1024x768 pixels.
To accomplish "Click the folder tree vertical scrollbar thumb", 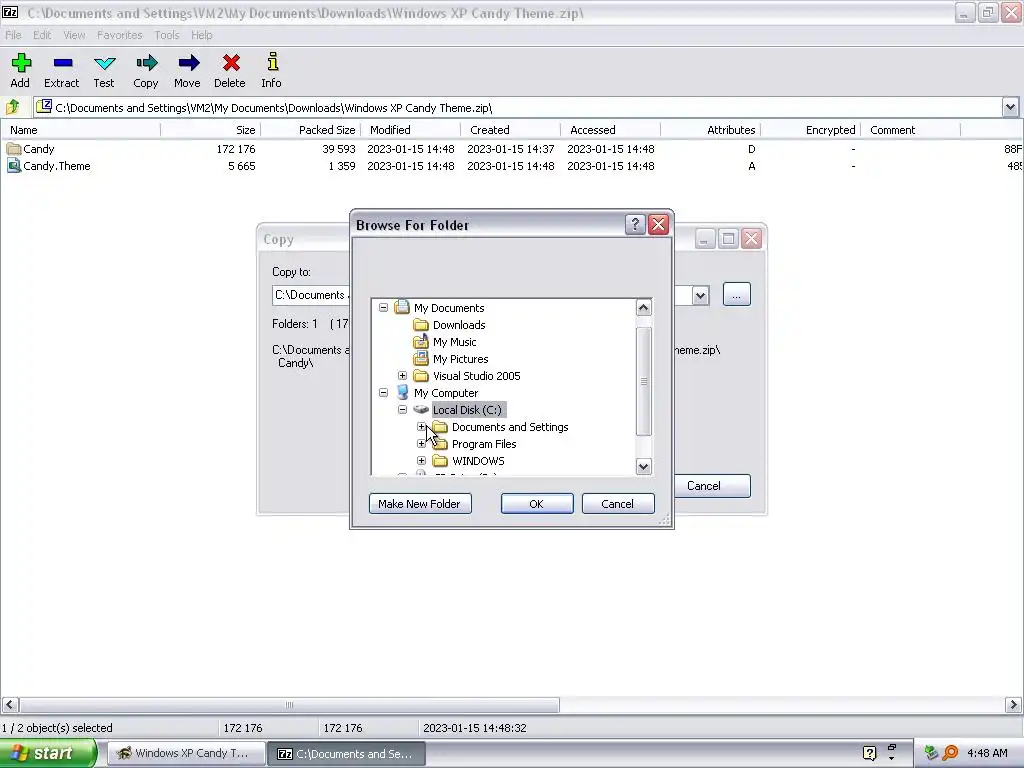I will pos(644,381).
